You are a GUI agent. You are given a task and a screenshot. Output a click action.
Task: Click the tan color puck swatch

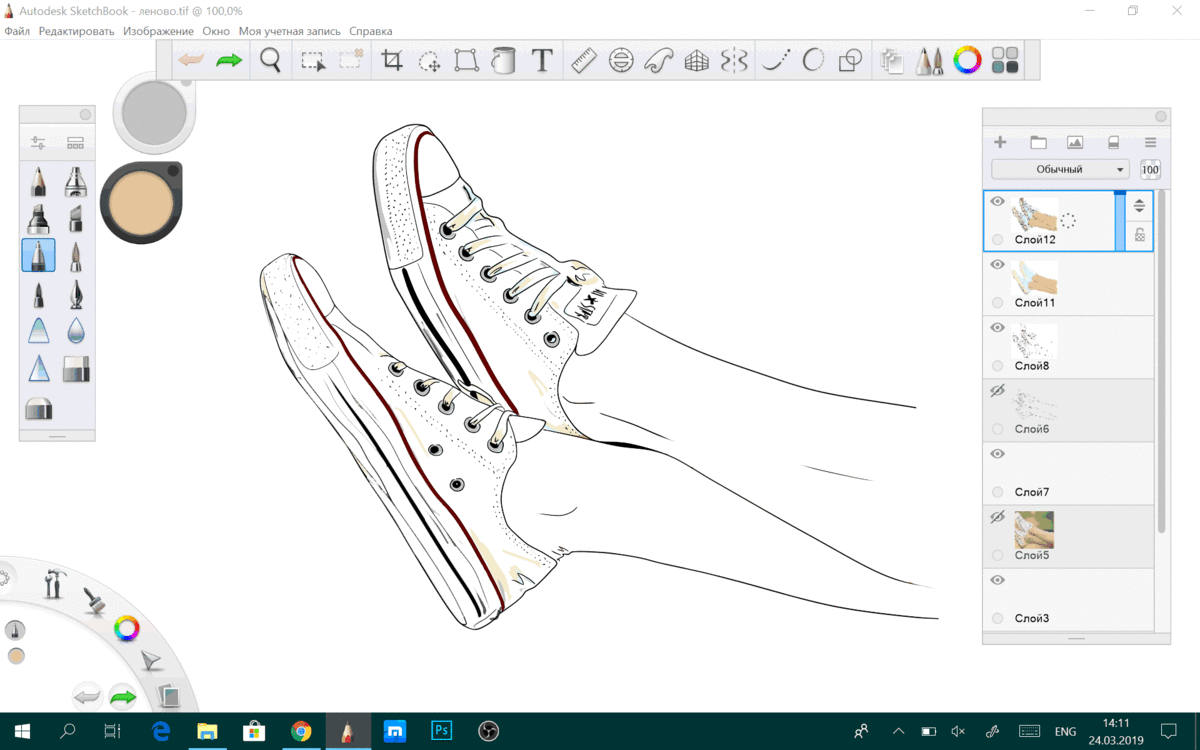(x=141, y=203)
